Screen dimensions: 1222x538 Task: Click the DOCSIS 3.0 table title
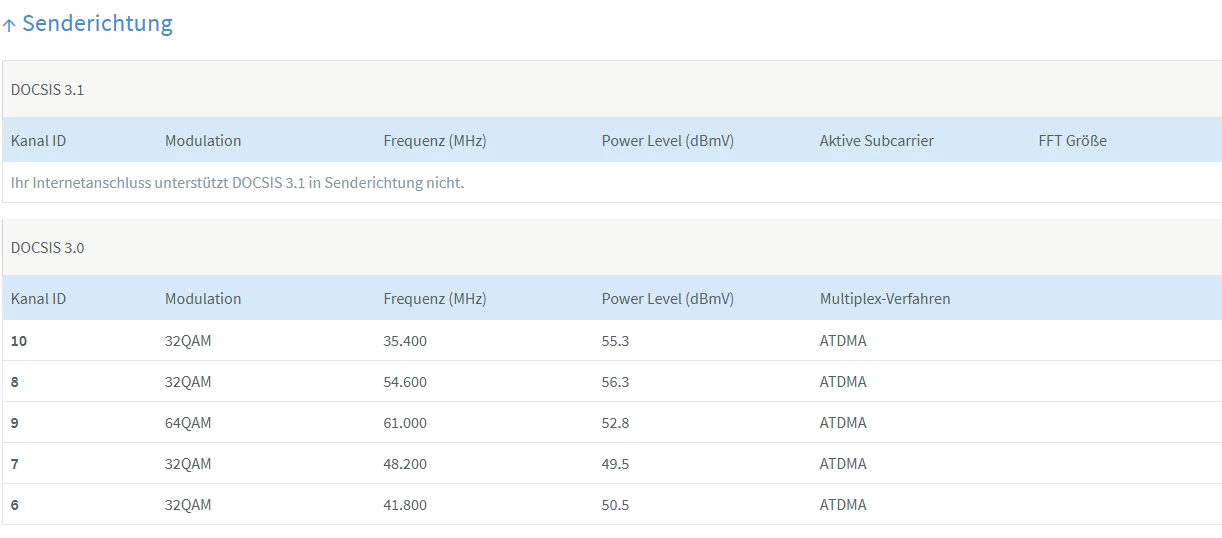[47, 247]
